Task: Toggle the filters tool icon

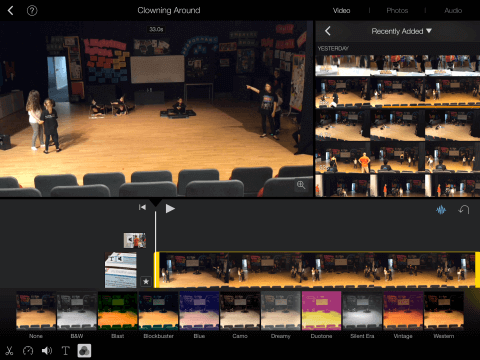Action: pyautogui.click(x=84, y=351)
